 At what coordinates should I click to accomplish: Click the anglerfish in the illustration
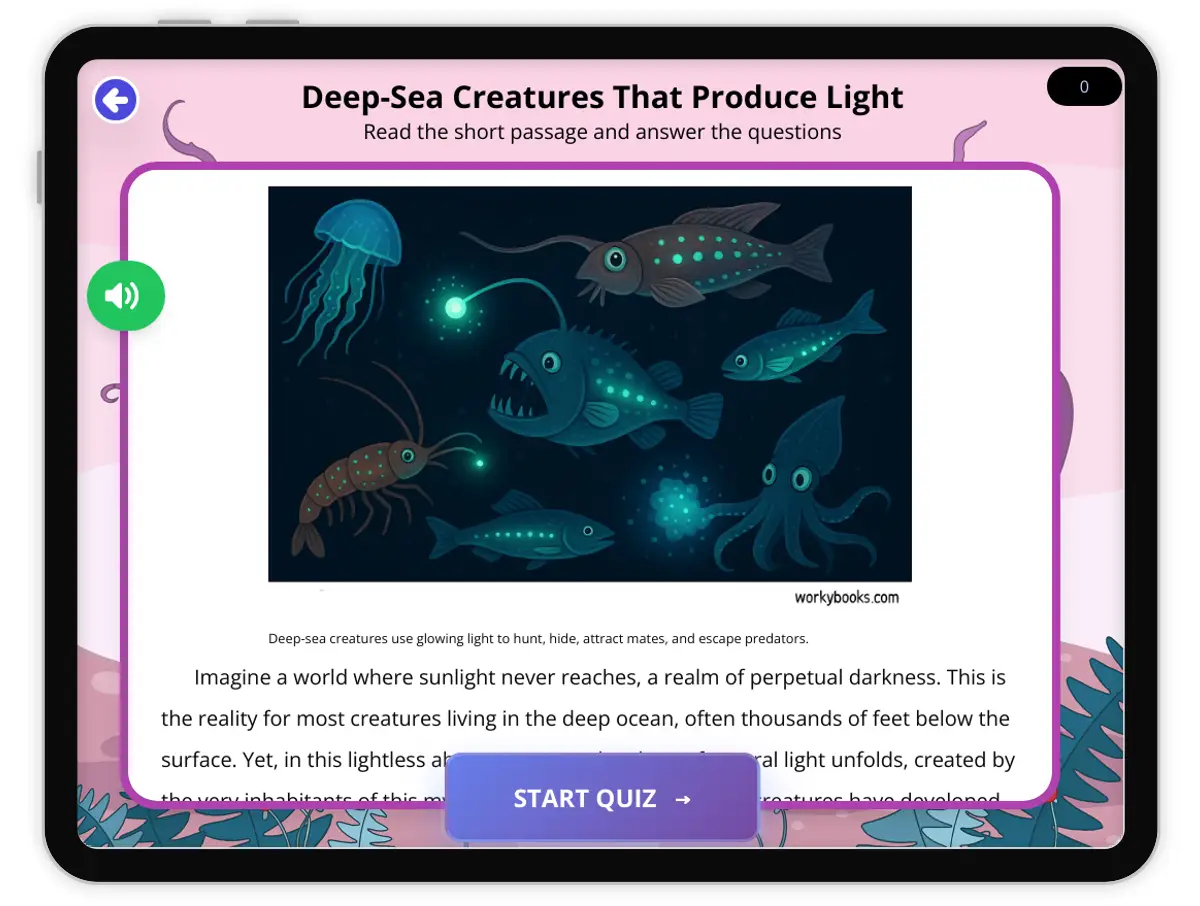click(600, 385)
